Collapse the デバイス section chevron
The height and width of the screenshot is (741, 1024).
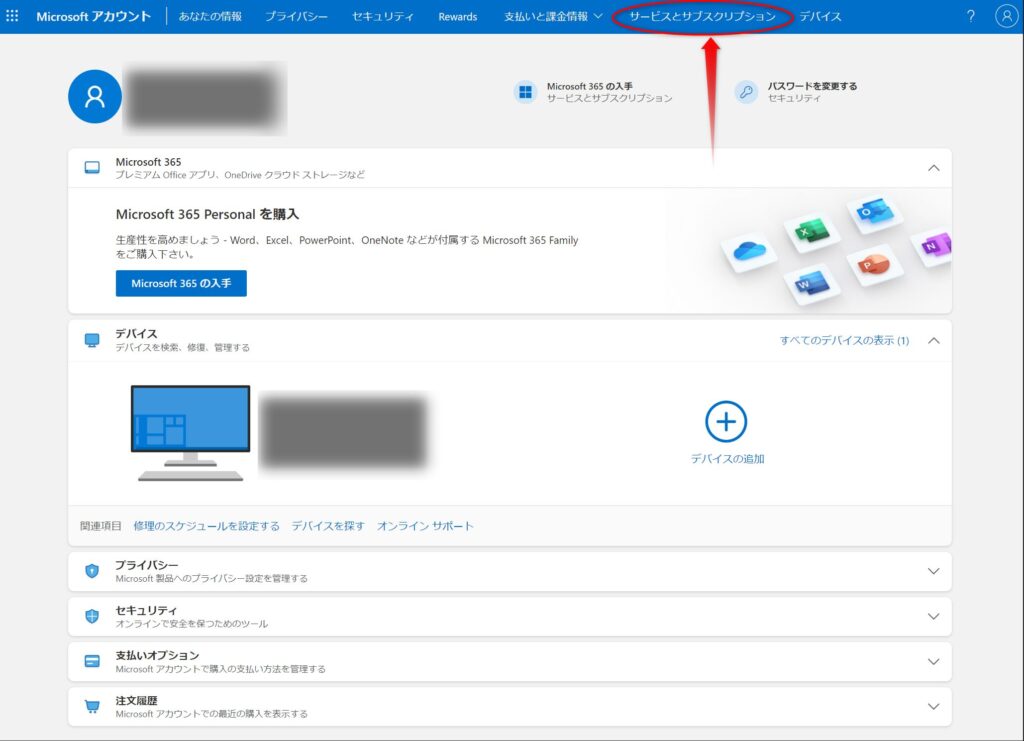tap(933, 340)
